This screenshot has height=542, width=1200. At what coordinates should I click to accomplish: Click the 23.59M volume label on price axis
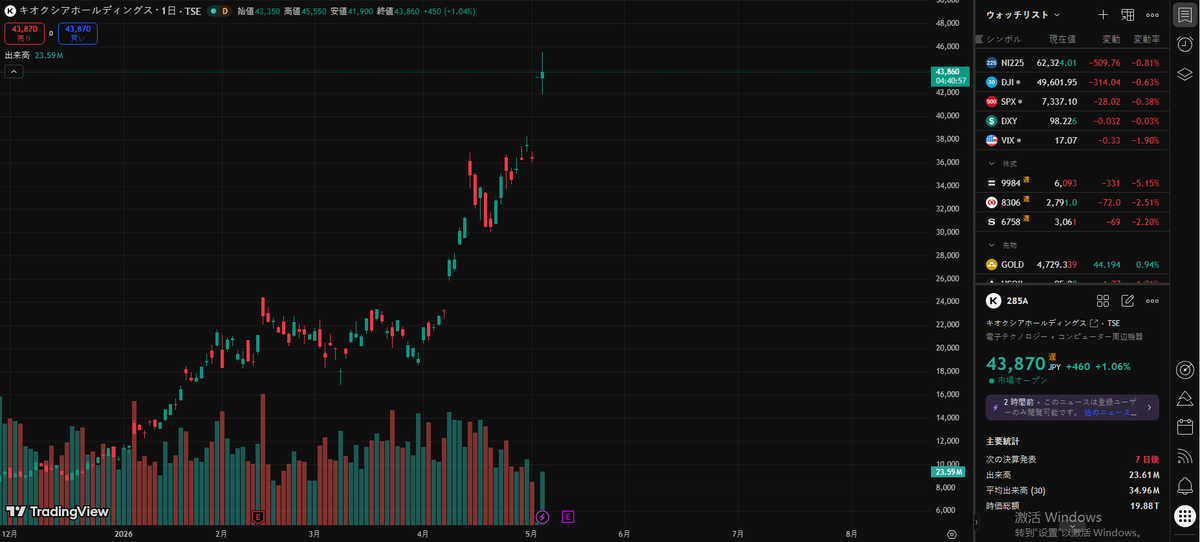[947, 472]
